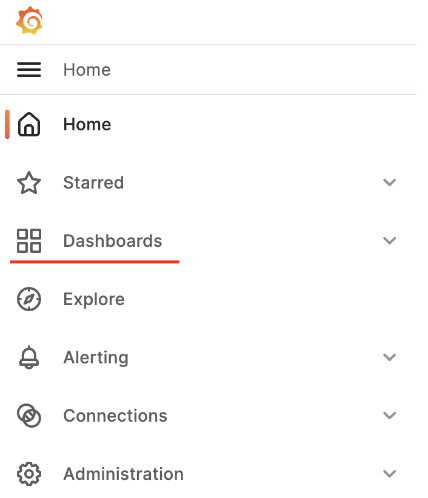This screenshot has width=428, height=498.
Task: Expand the Connections section chevron
Action: click(390, 415)
